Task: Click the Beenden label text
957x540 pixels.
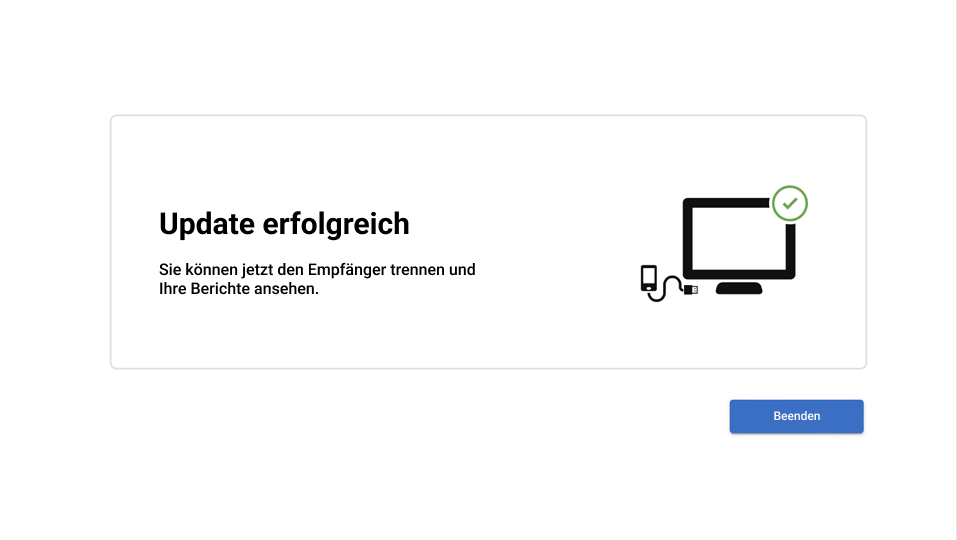Action: click(796, 416)
